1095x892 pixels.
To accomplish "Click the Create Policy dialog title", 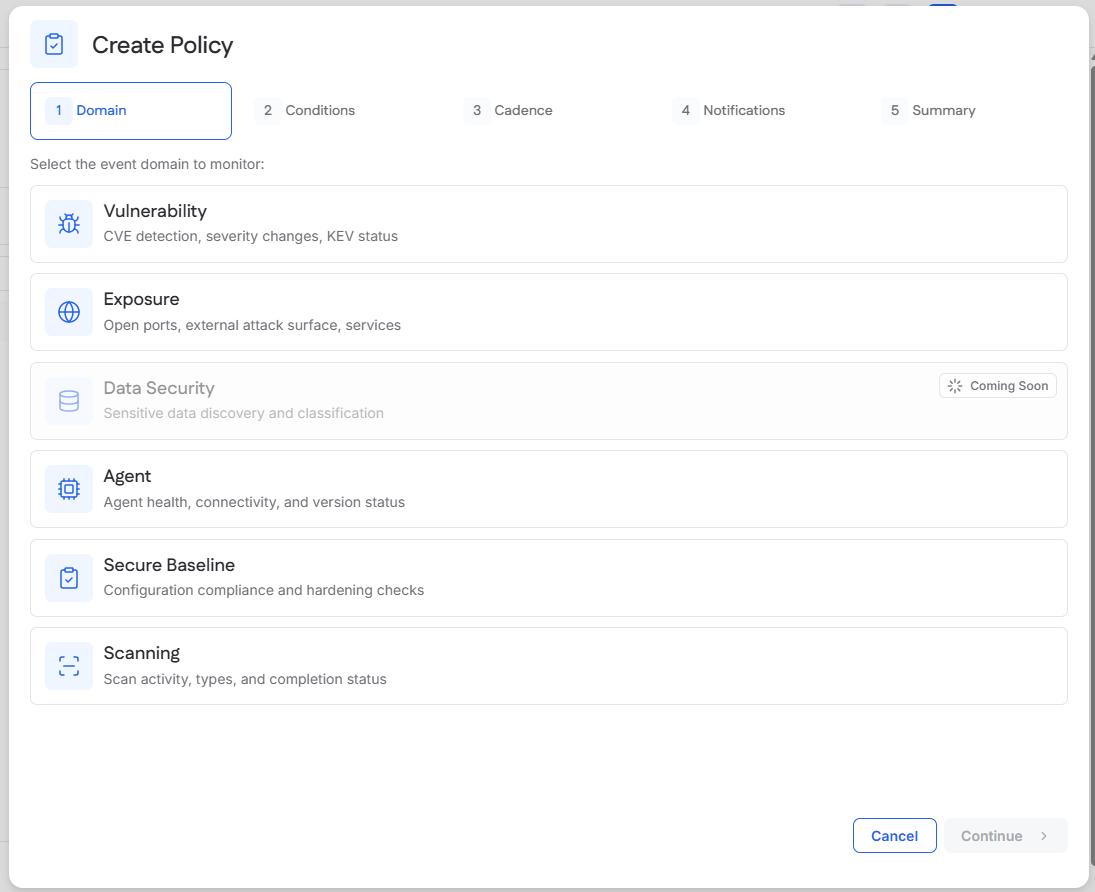I will click(x=163, y=45).
